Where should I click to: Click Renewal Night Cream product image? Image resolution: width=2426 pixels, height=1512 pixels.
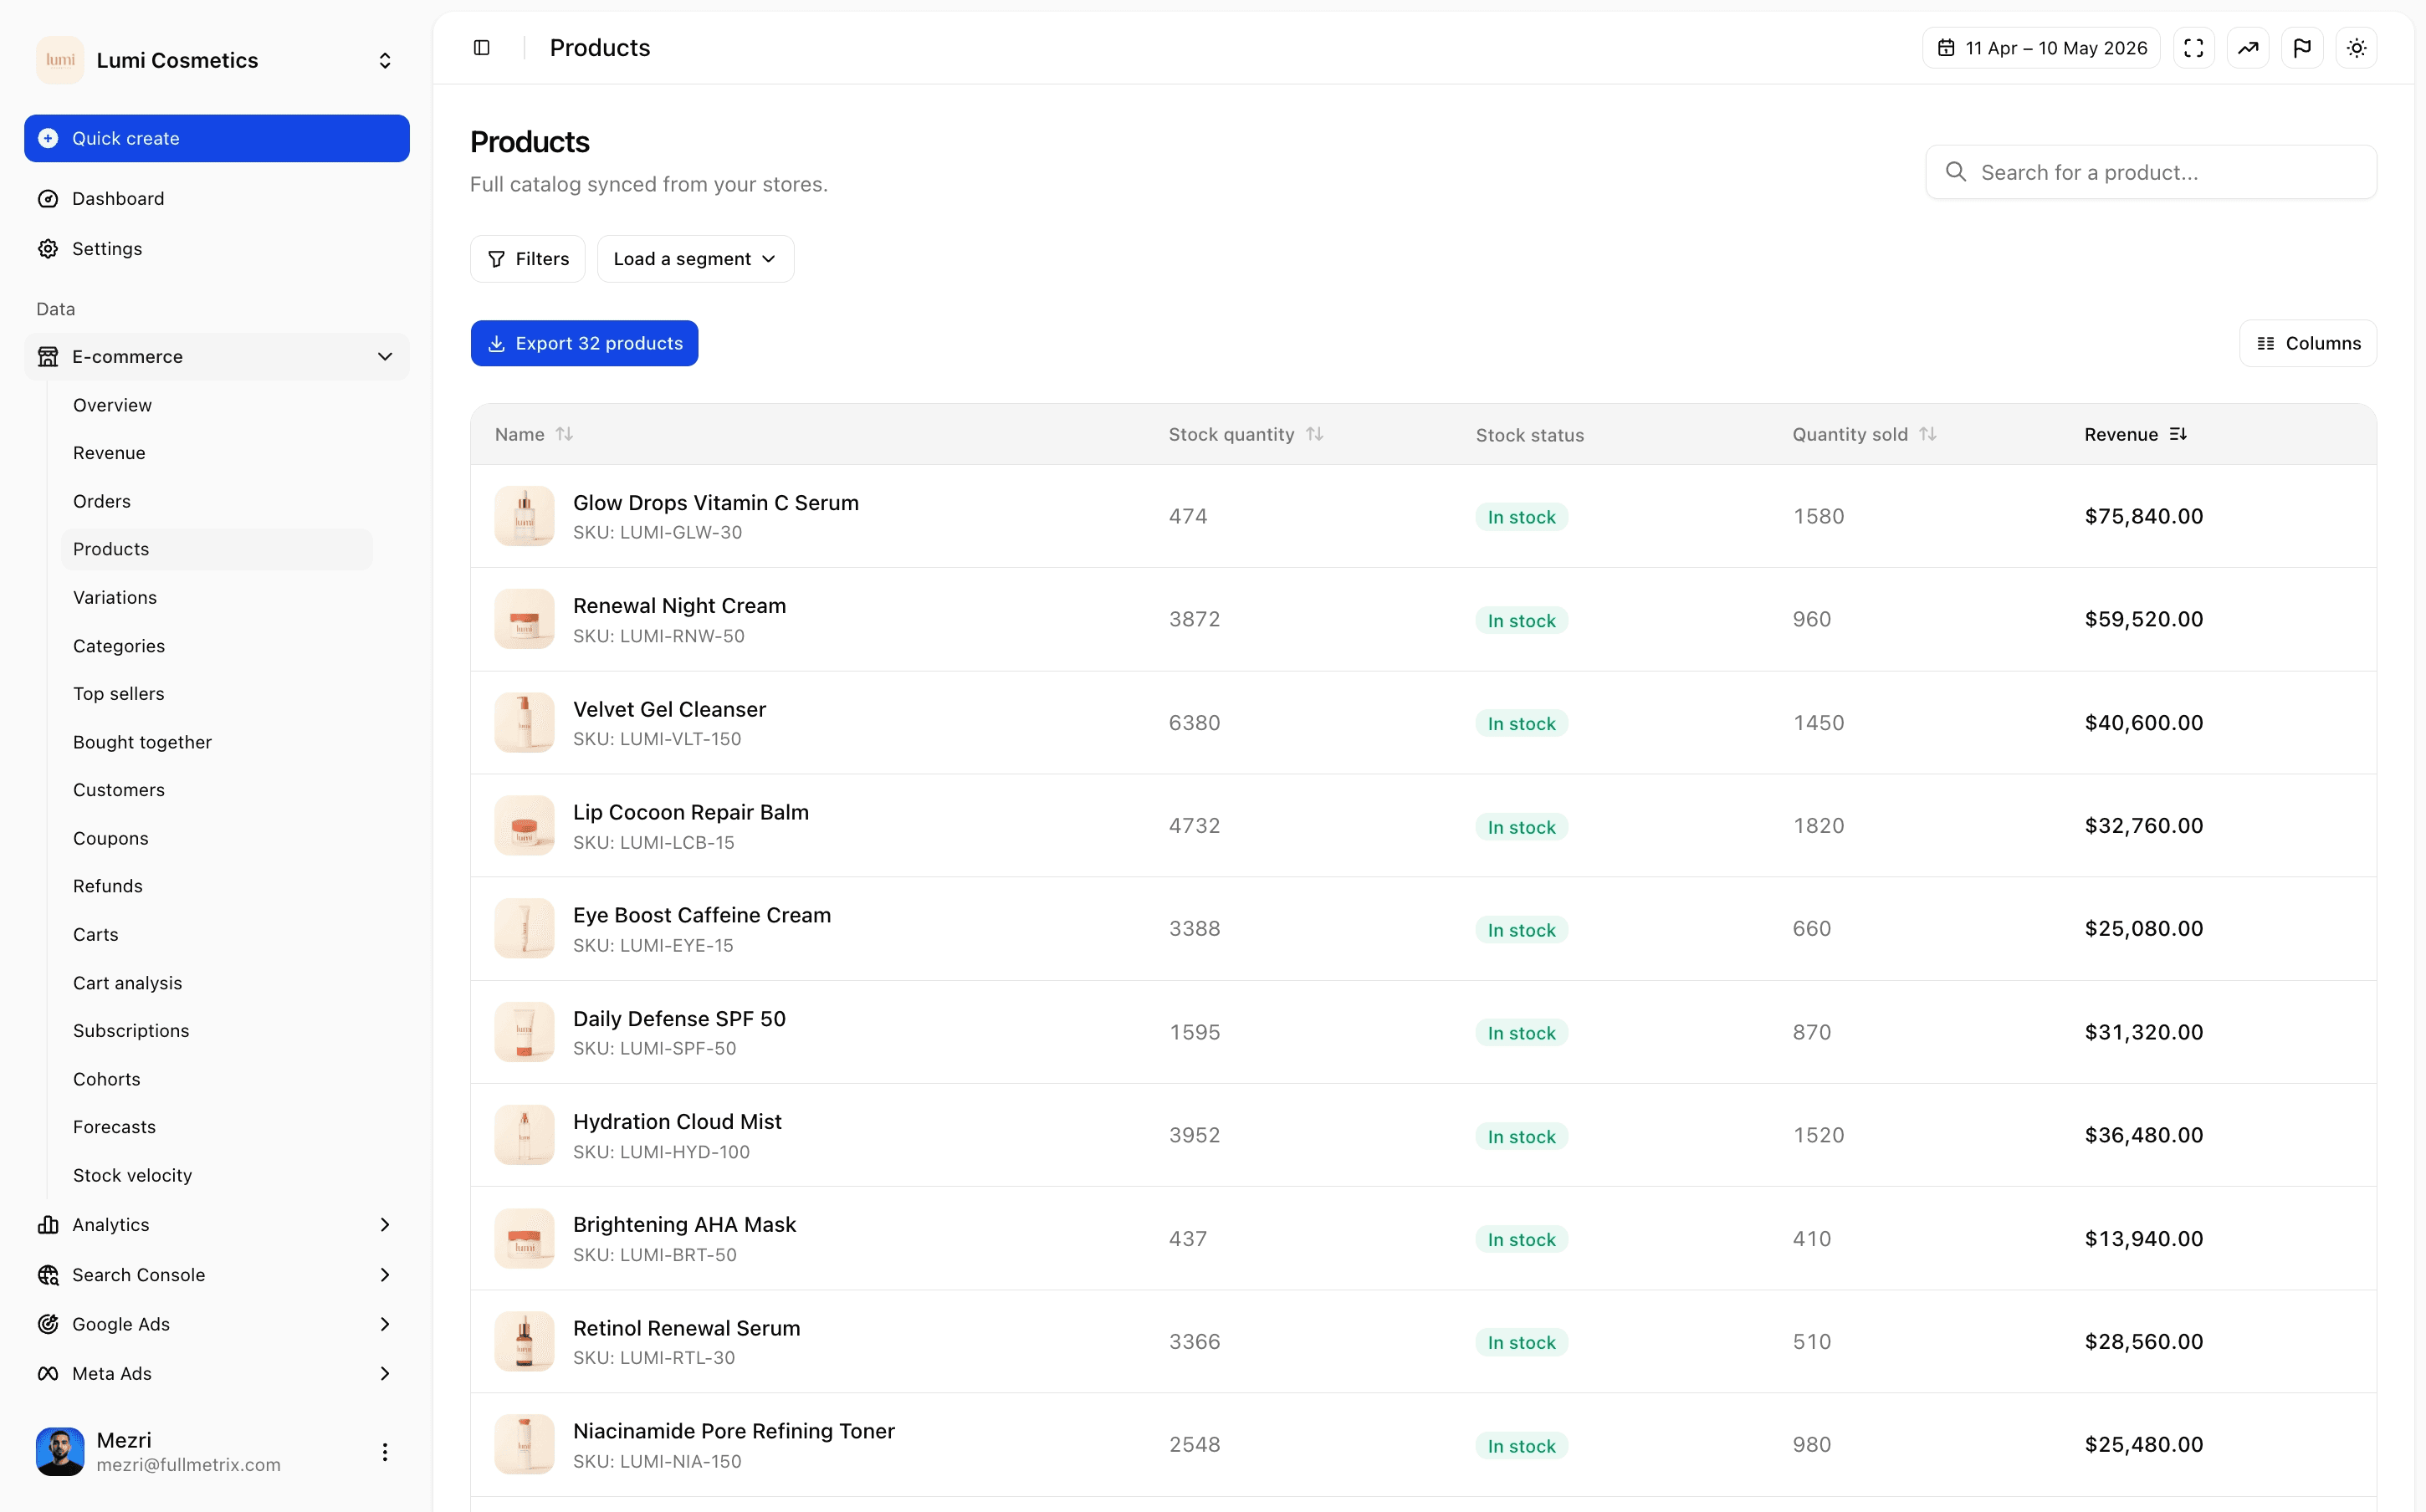click(x=524, y=619)
